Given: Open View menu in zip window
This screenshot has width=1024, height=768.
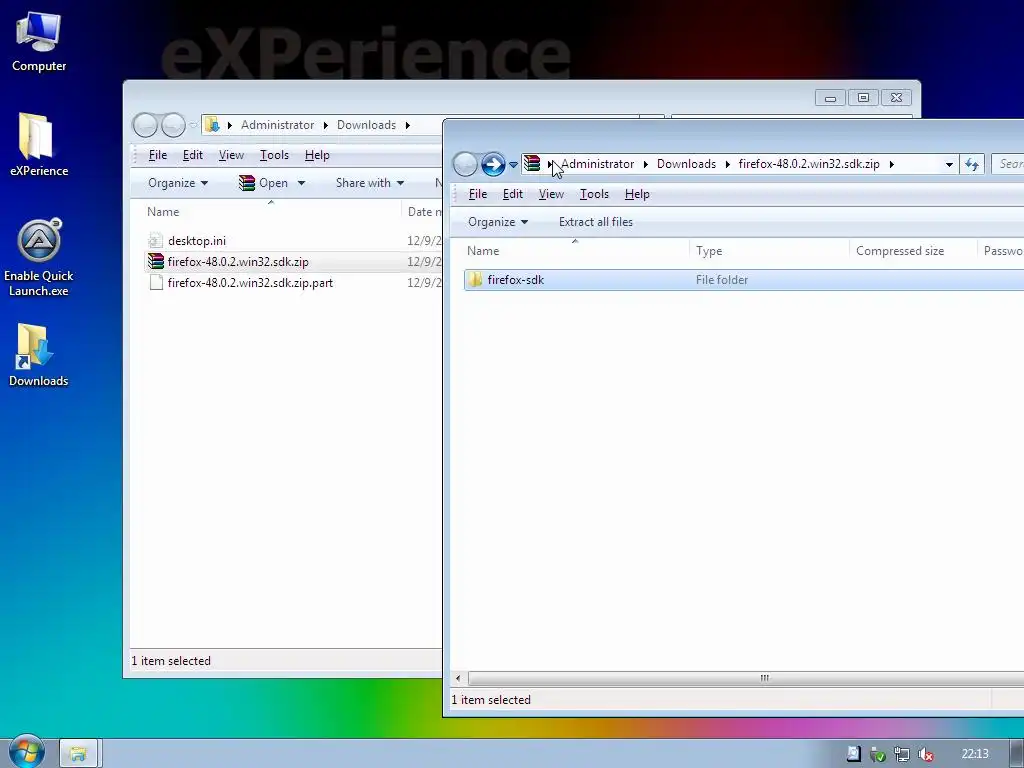Looking at the screenshot, I should click(x=551, y=194).
